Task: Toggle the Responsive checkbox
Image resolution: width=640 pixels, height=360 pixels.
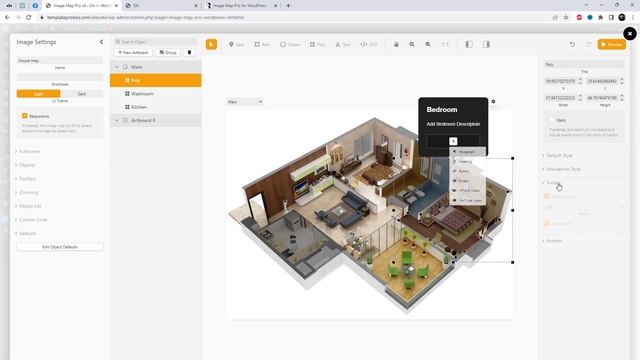Action: (25, 116)
